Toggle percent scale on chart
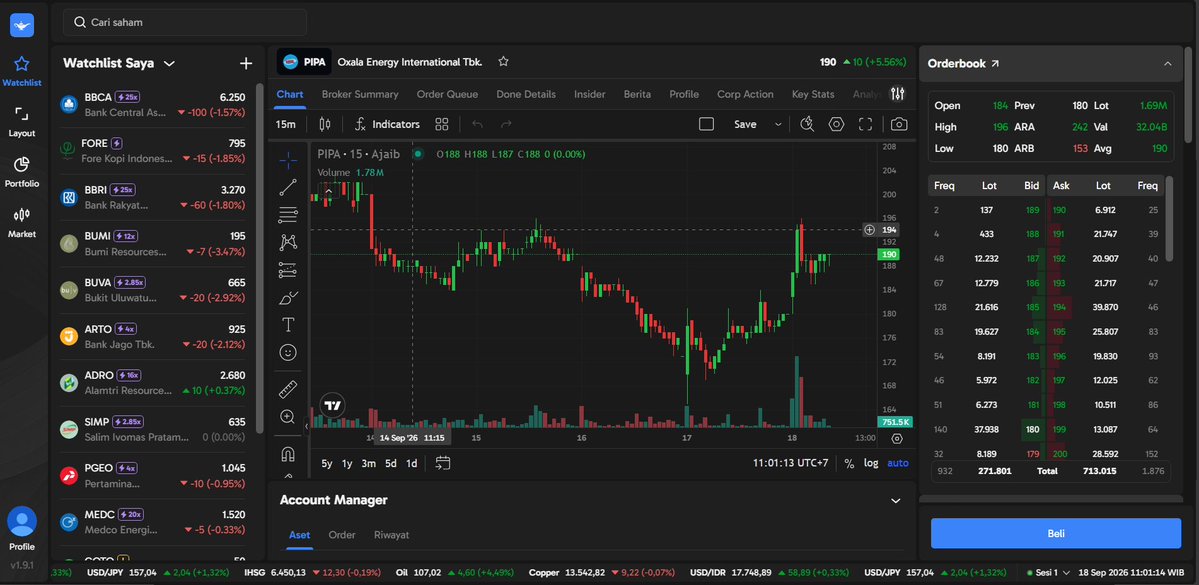 [x=849, y=463]
